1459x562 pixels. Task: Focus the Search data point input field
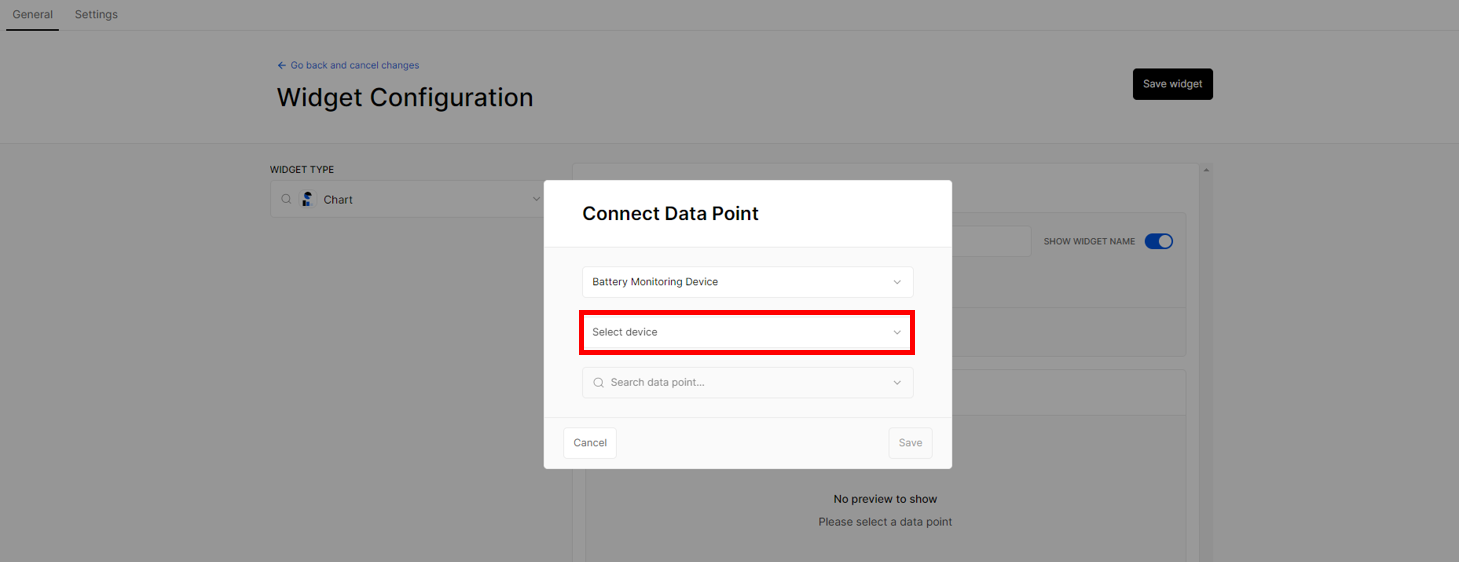coord(748,382)
